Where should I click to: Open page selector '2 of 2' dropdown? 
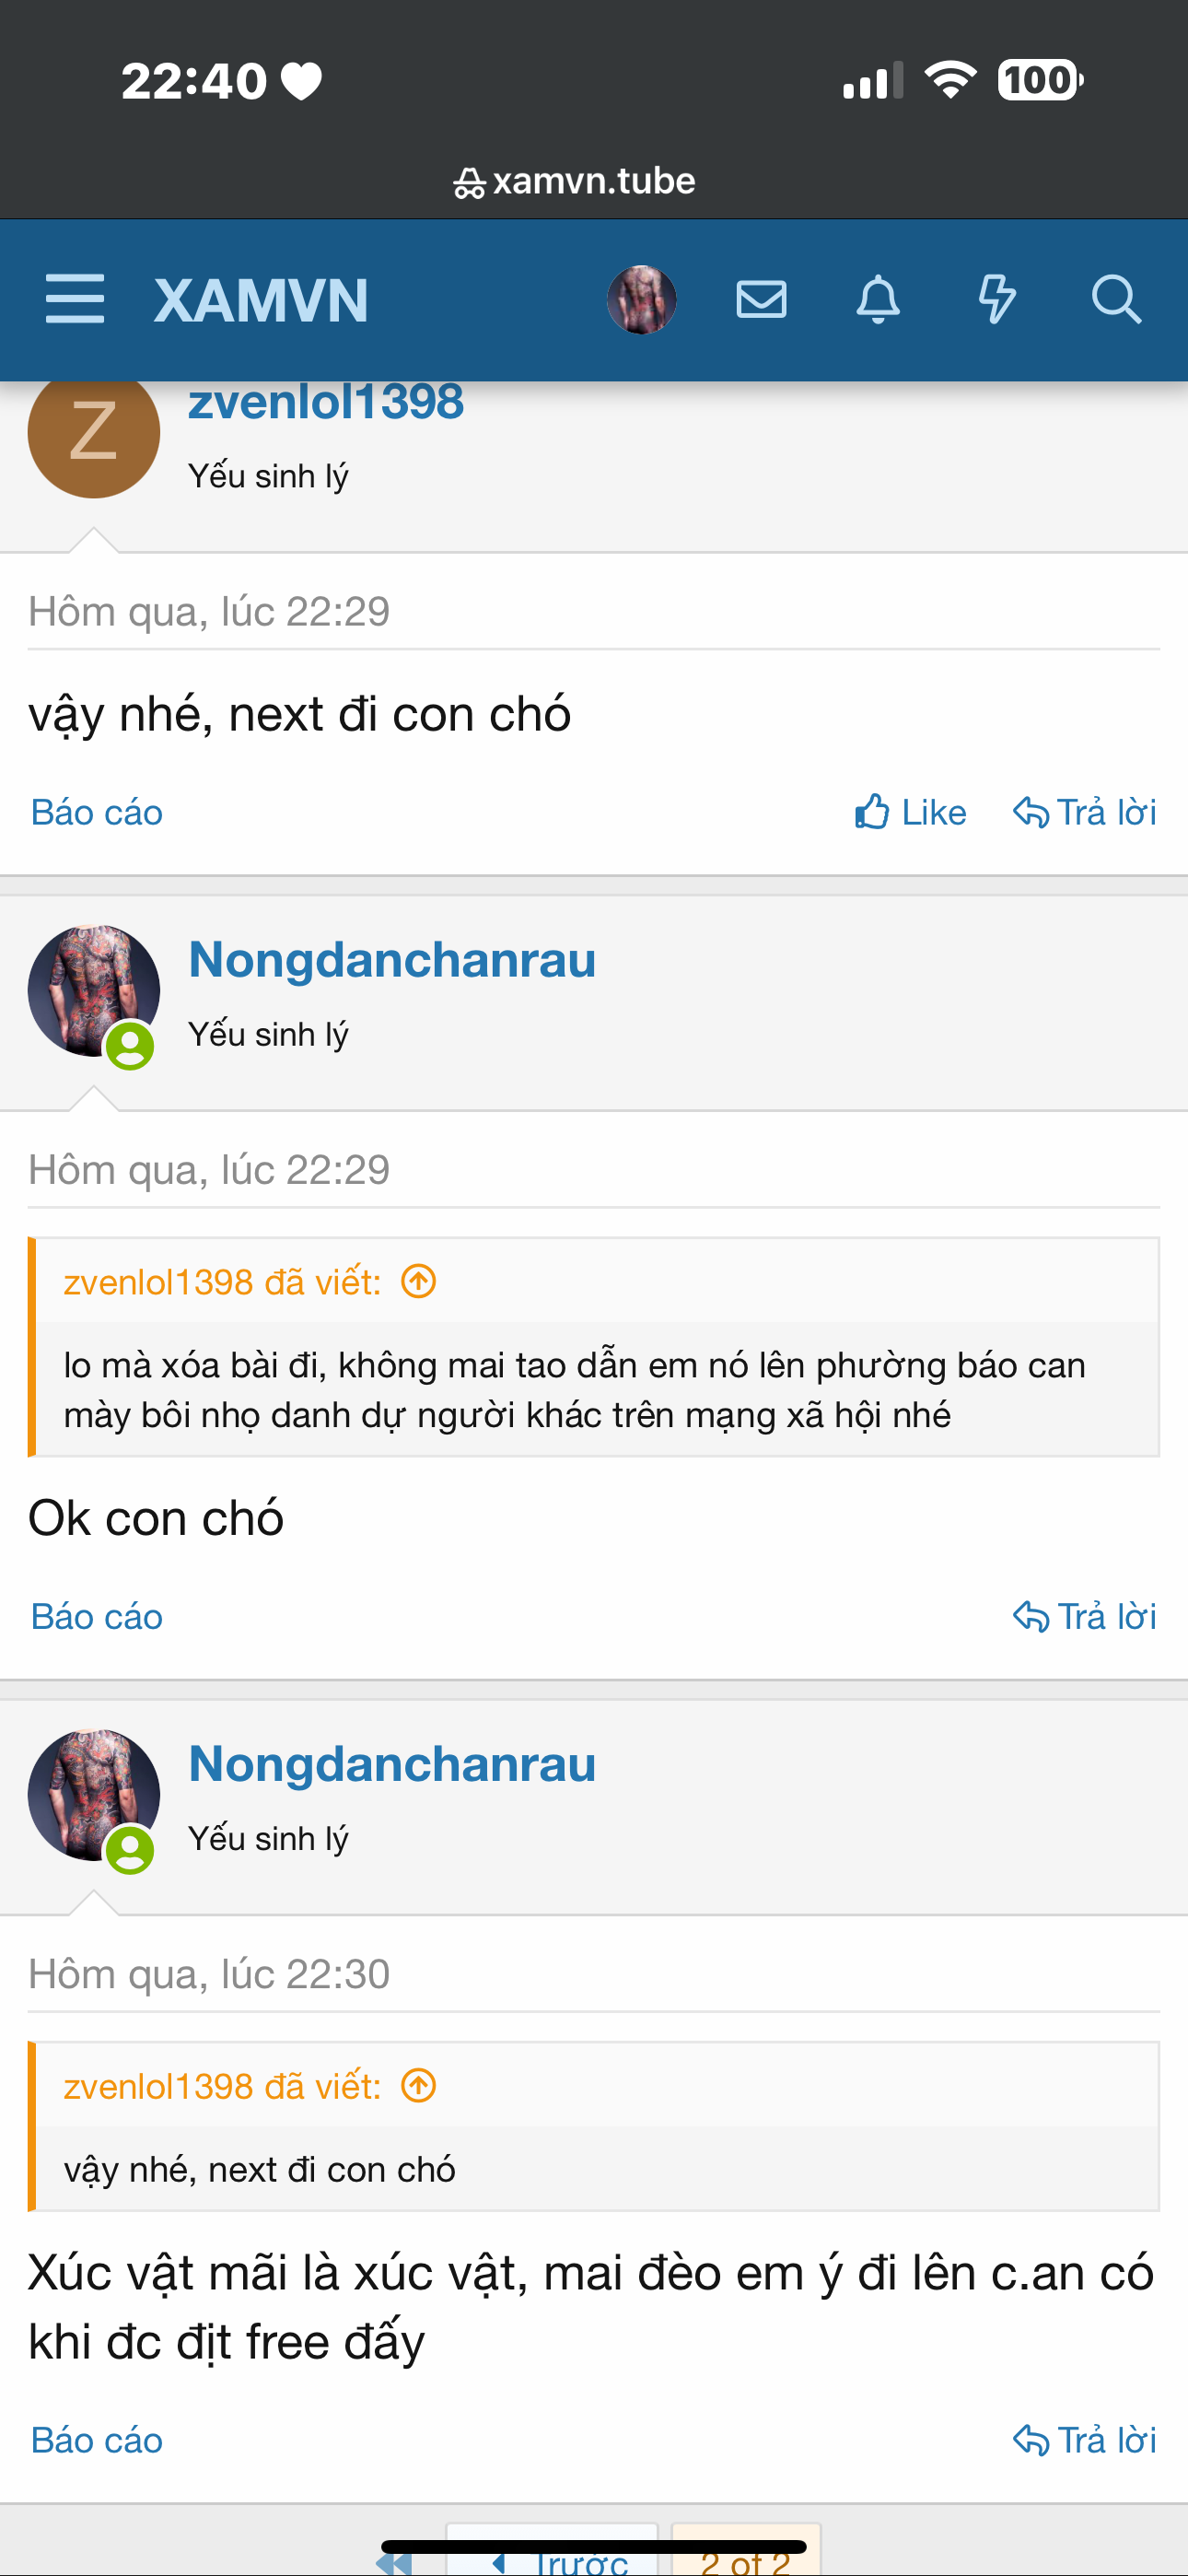point(745,2561)
